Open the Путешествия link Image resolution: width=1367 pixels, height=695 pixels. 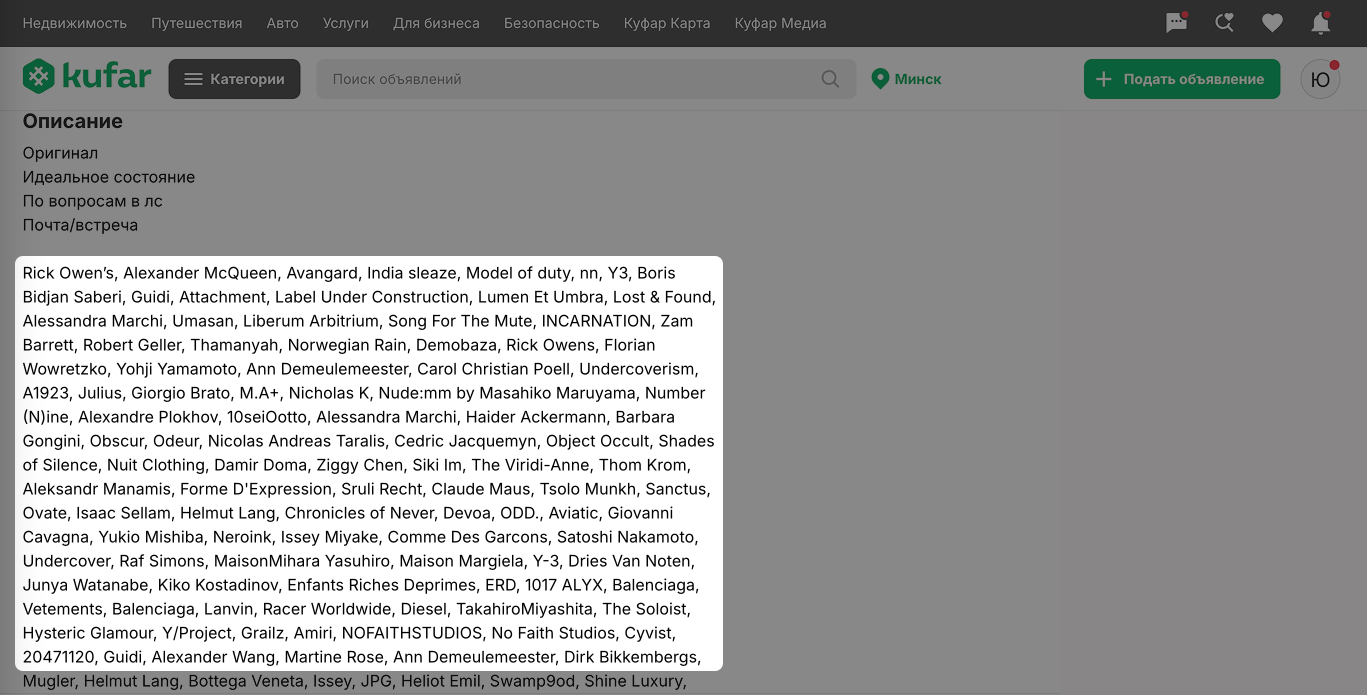(197, 23)
